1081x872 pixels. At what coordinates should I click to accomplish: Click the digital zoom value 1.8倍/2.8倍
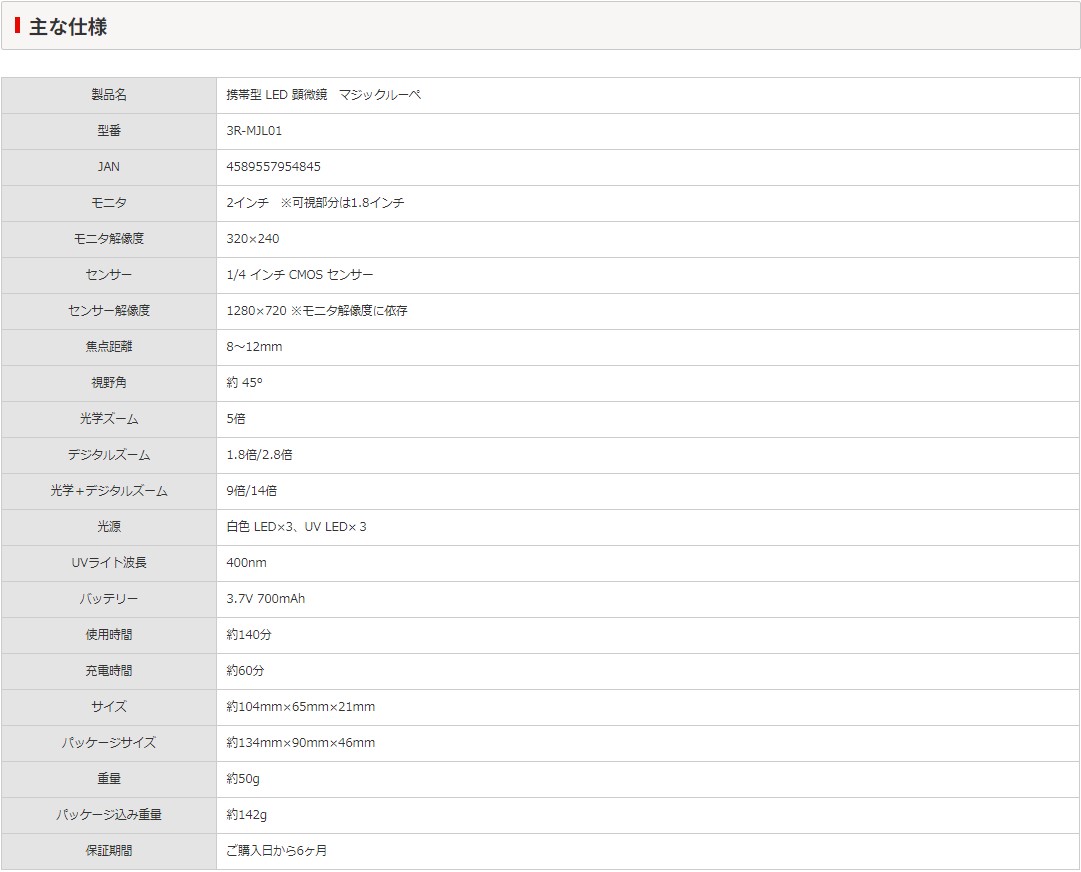tap(259, 455)
